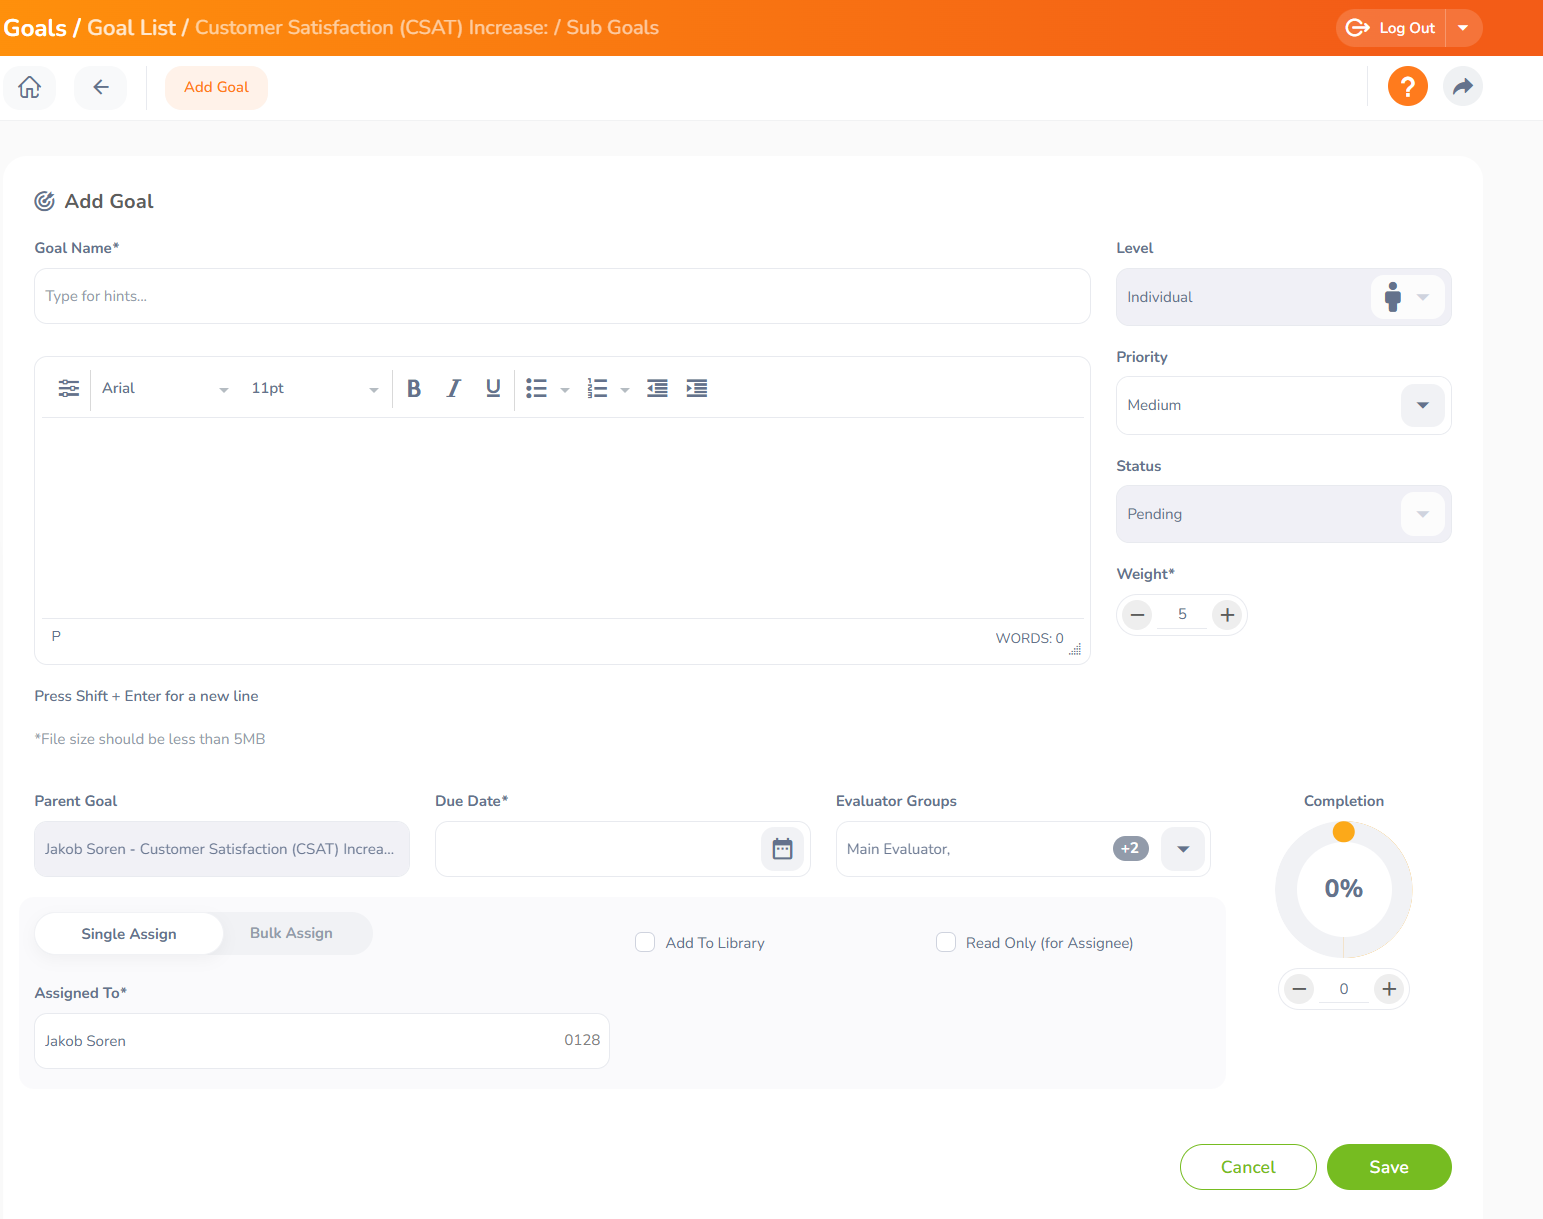Screen dimensions: 1543x1219
Task: Click the employee code 0128
Action: [x=582, y=1040]
